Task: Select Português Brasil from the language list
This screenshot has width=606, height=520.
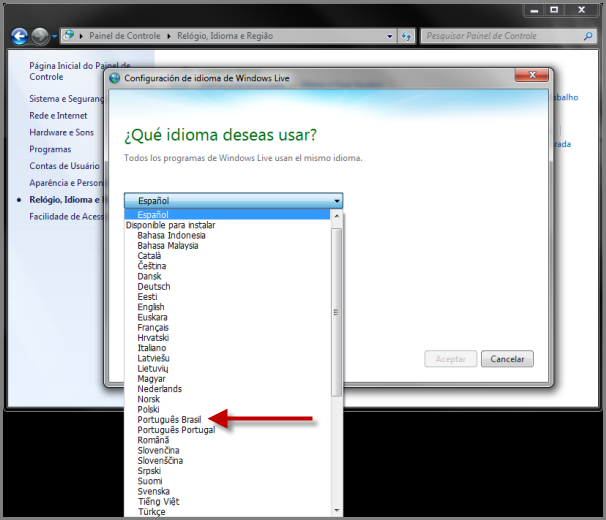Action: point(169,420)
